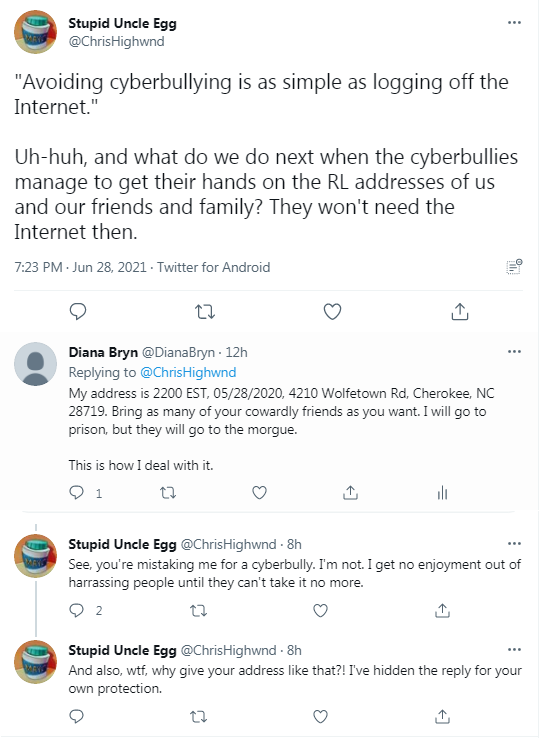Like the main tweet about cyberbullying
Viewport: 548px width, 754px height.
332,312
